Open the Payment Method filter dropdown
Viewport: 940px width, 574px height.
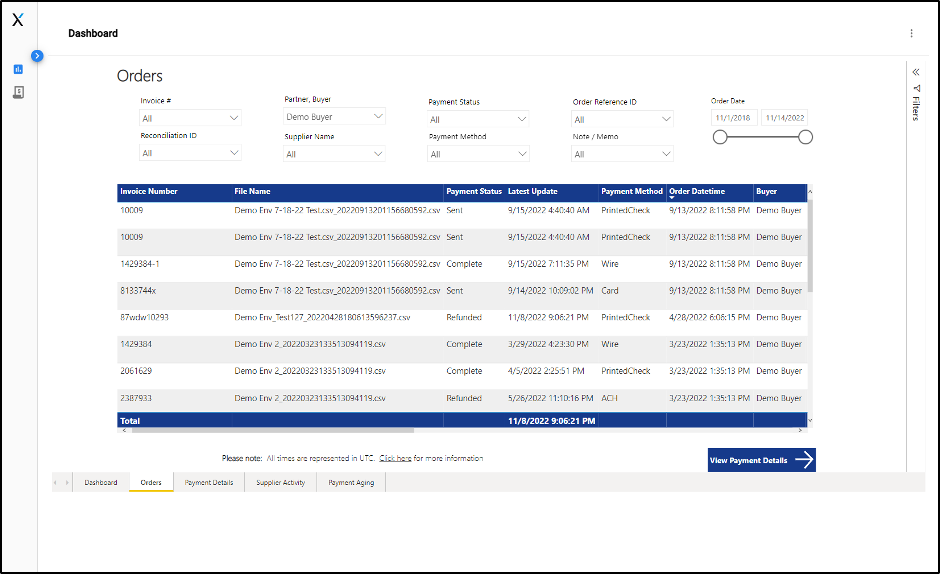(x=478, y=154)
